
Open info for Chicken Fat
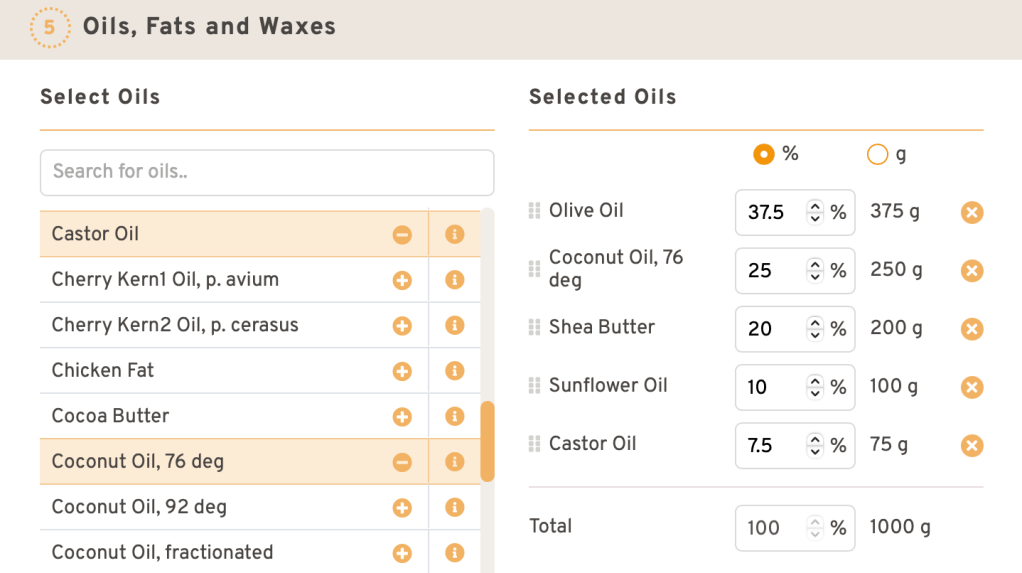pos(455,371)
